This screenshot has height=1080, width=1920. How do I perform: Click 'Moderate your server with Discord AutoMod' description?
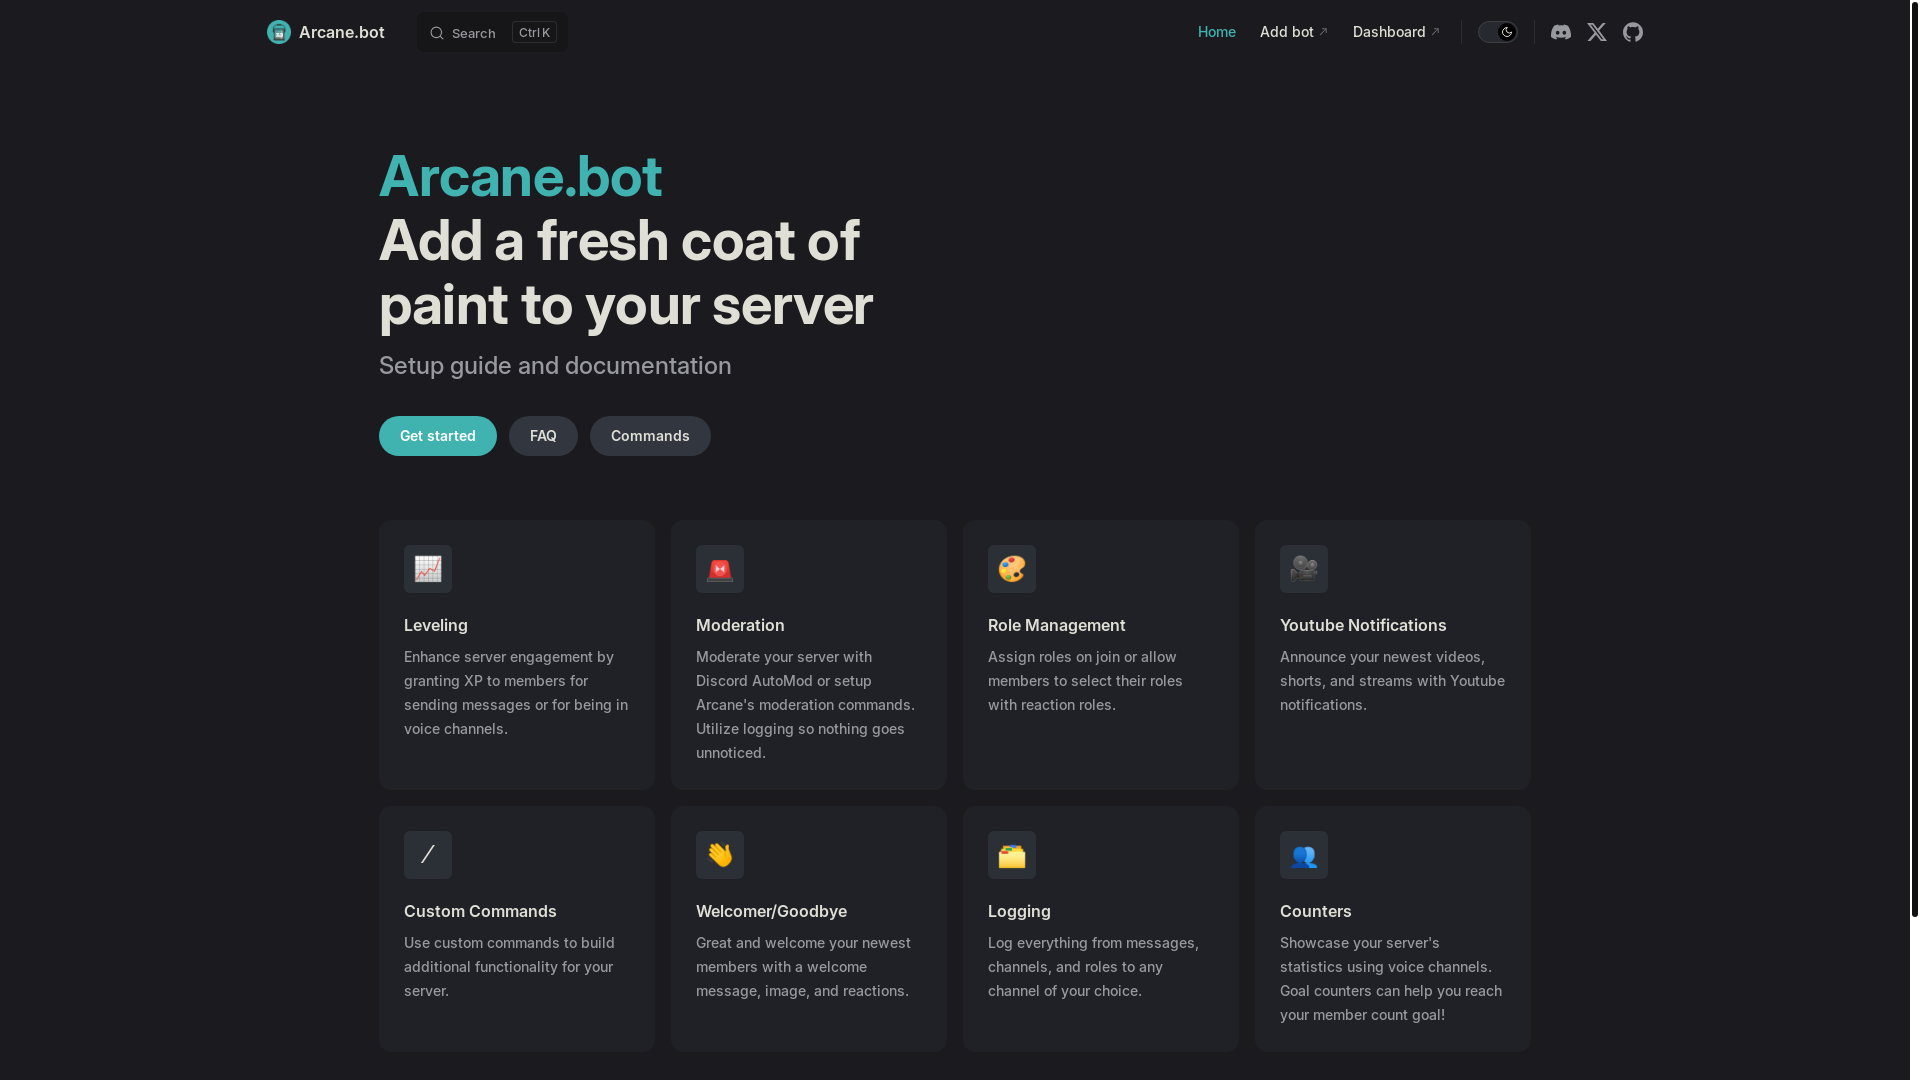[x=806, y=705]
